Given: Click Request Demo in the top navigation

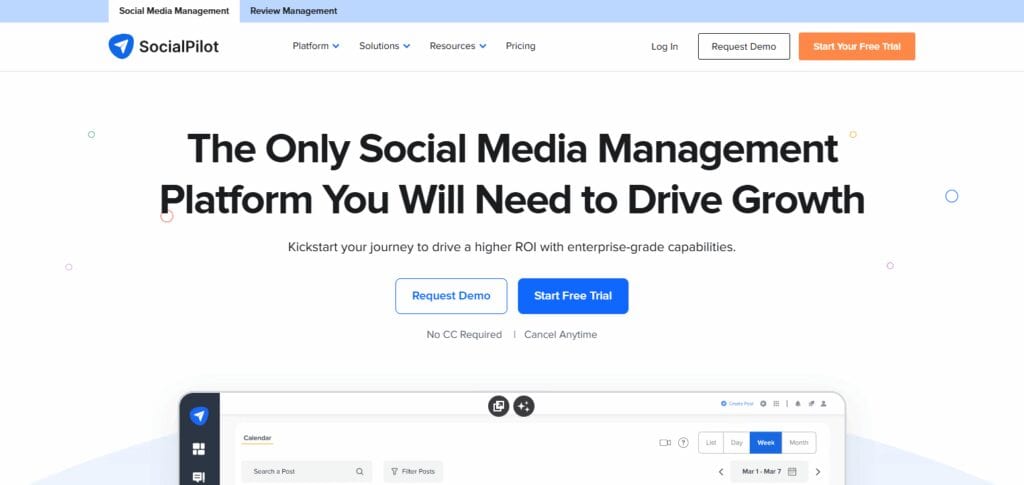Looking at the screenshot, I should (744, 46).
